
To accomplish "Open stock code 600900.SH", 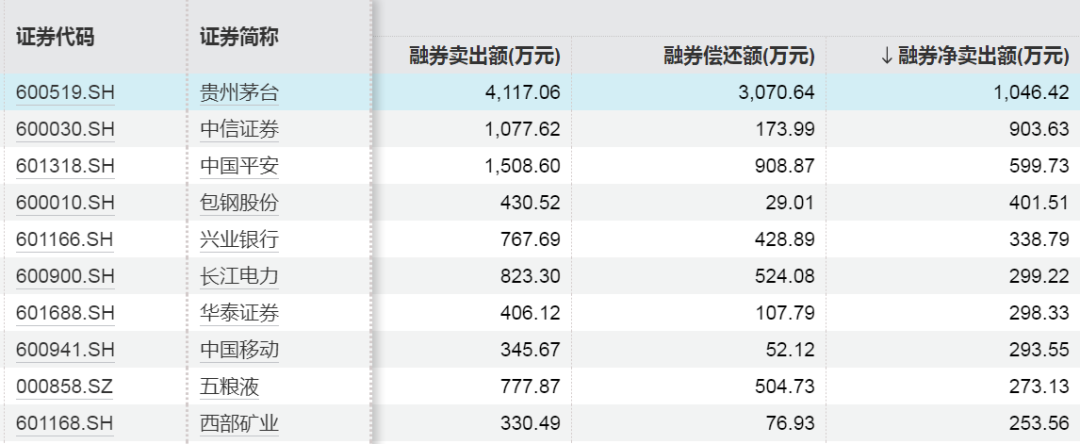I will click(x=65, y=276).
